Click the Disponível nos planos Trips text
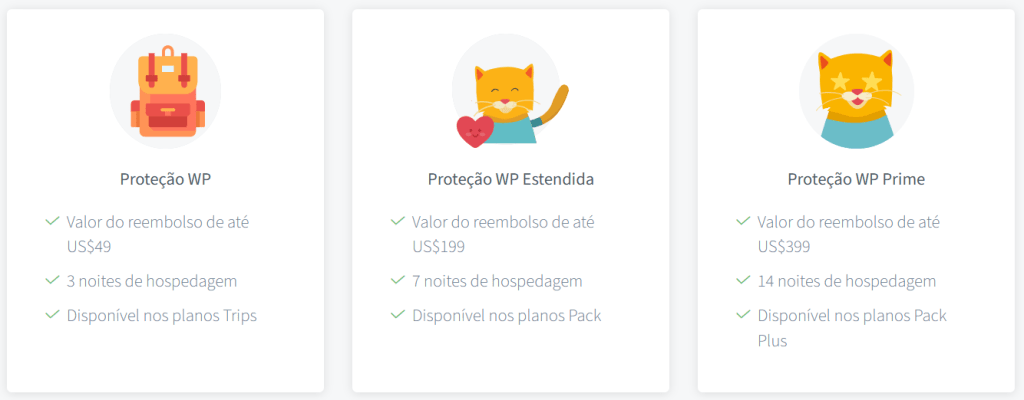 click(162, 316)
